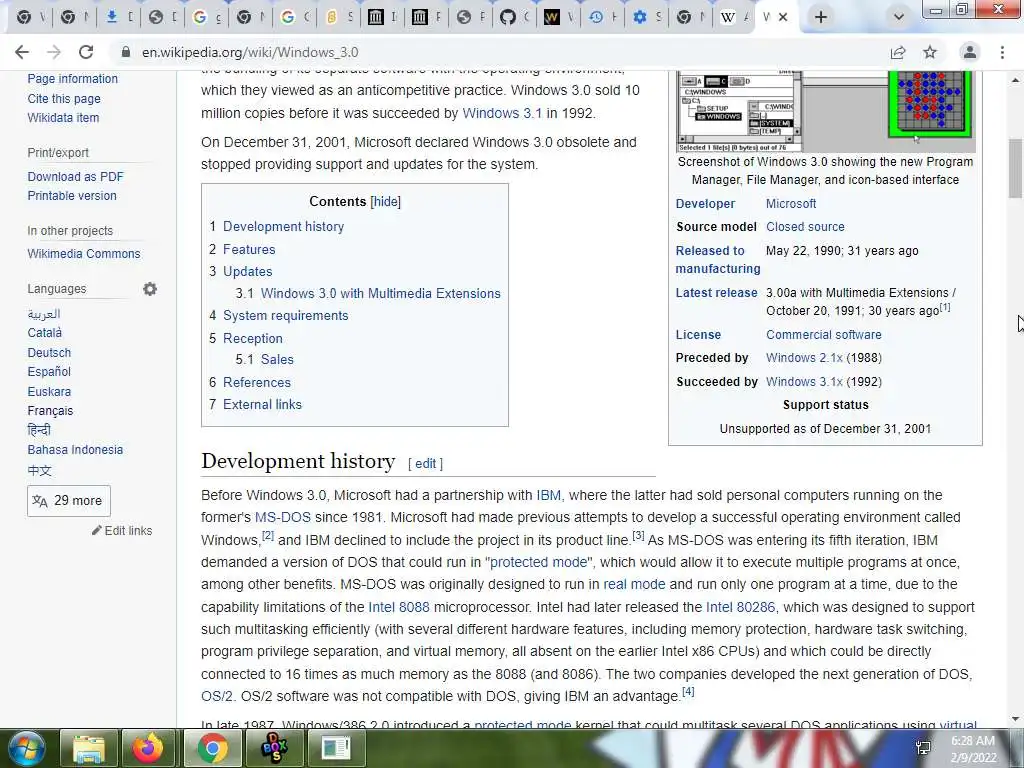Click the taskbar clock showing 6:28 AM
This screenshot has height=768, width=1024.
972,749
